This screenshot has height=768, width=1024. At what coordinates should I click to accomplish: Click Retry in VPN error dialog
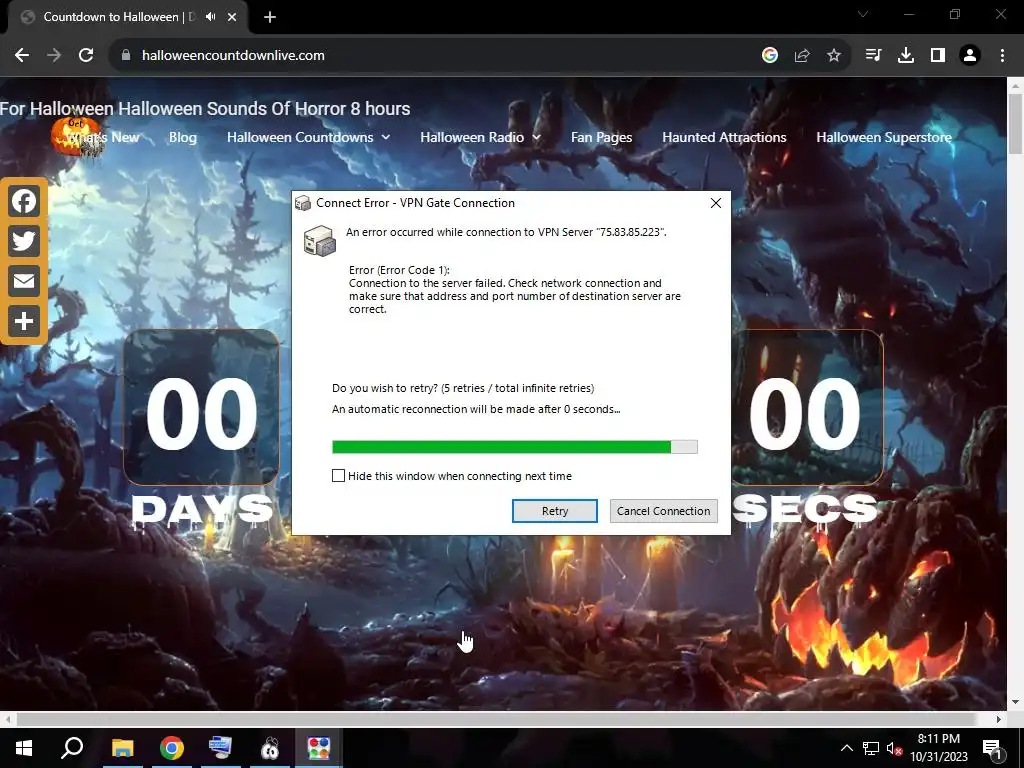coord(554,511)
